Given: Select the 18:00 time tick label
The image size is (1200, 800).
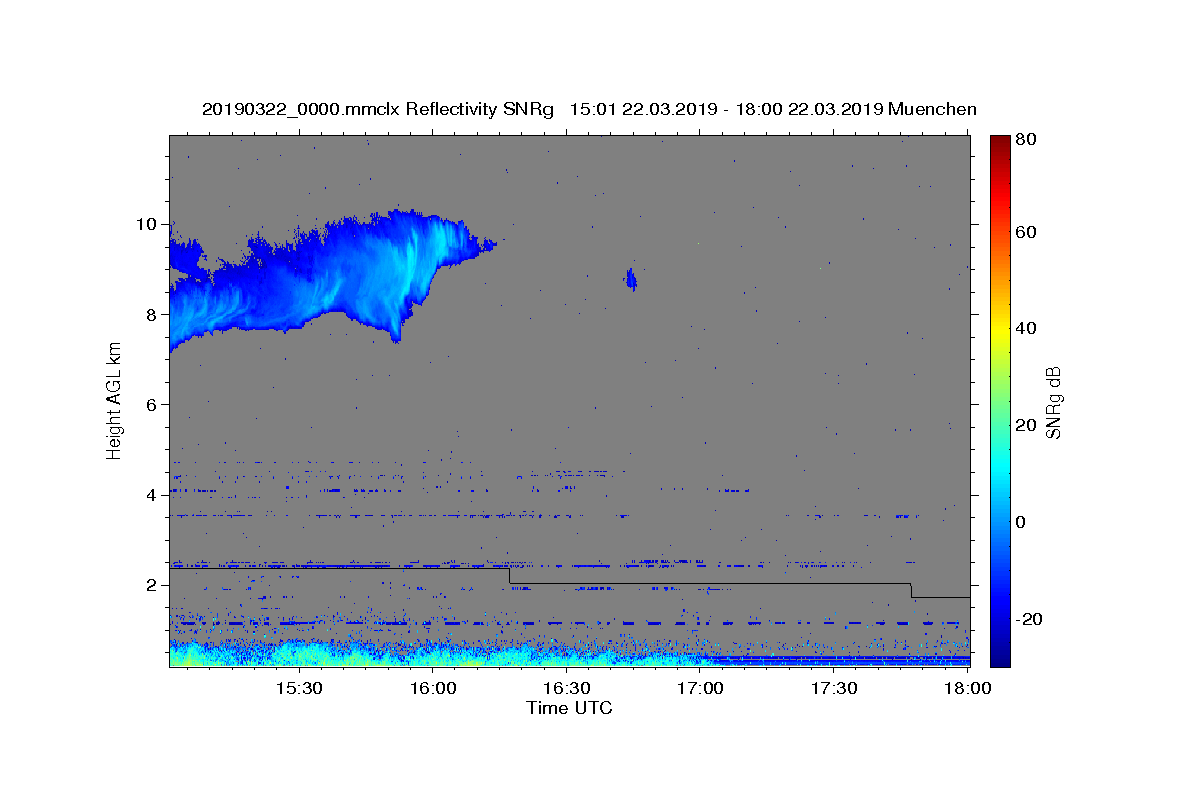Looking at the screenshot, I should [x=967, y=688].
